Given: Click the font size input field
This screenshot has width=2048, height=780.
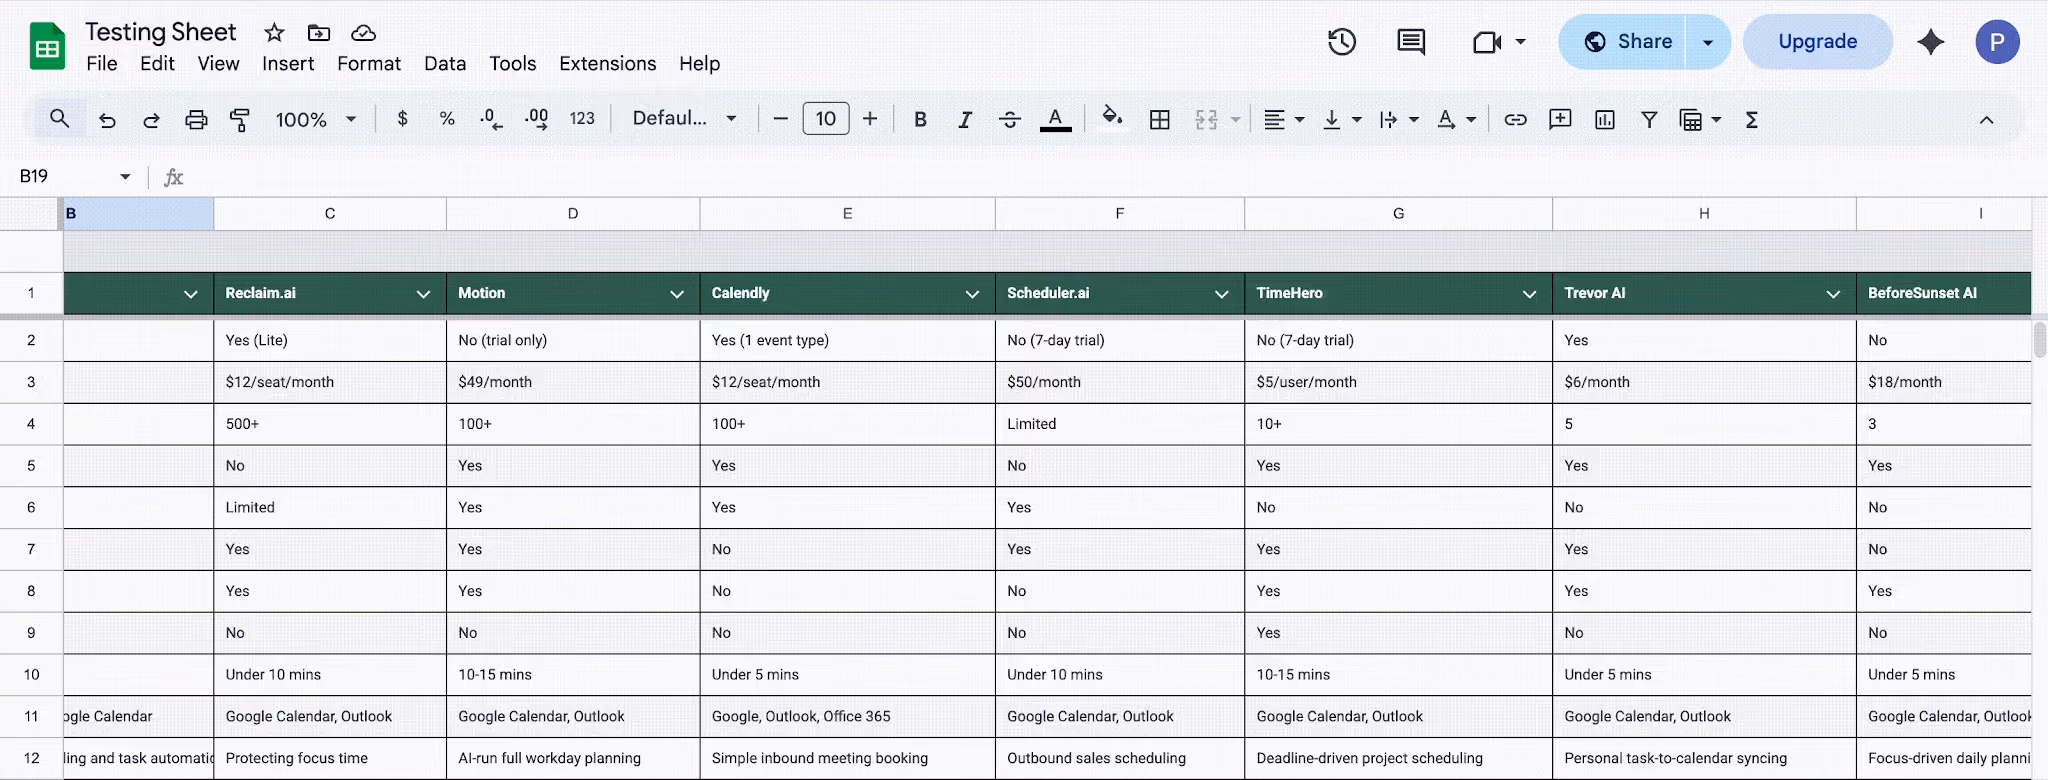Looking at the screenshot, I should (826, 119).
